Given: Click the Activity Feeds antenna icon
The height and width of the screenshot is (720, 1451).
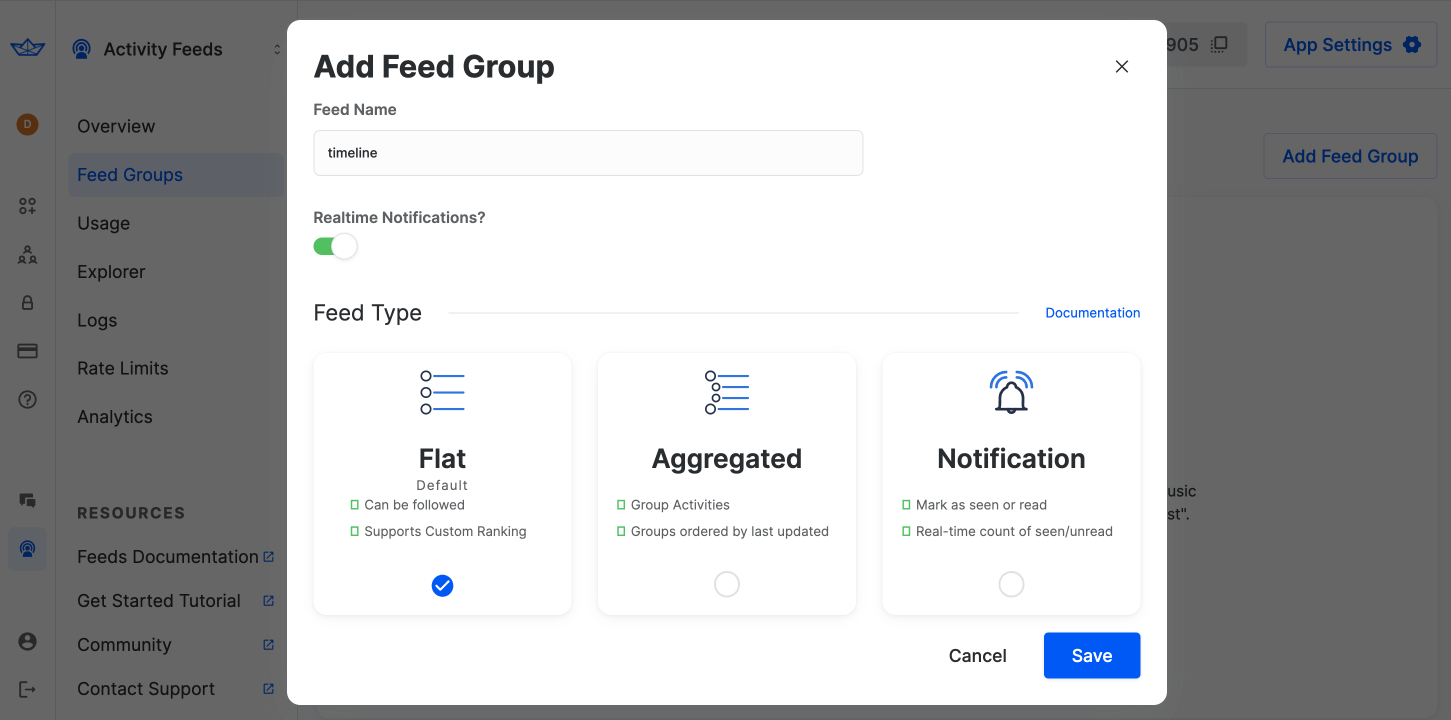Looking at the screenshot, I should click(82, 49).
